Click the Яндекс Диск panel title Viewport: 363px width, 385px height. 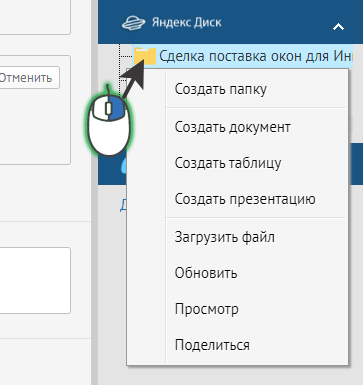pyautogui.click(x=186, y=23)
